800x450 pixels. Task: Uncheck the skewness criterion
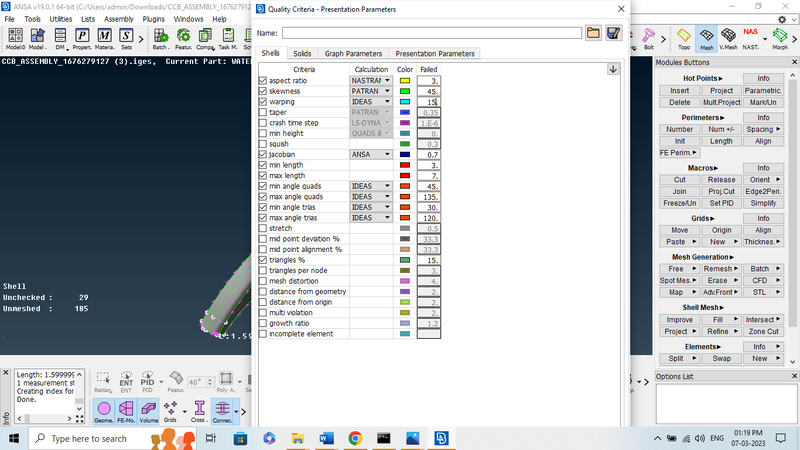pos(263,91)
